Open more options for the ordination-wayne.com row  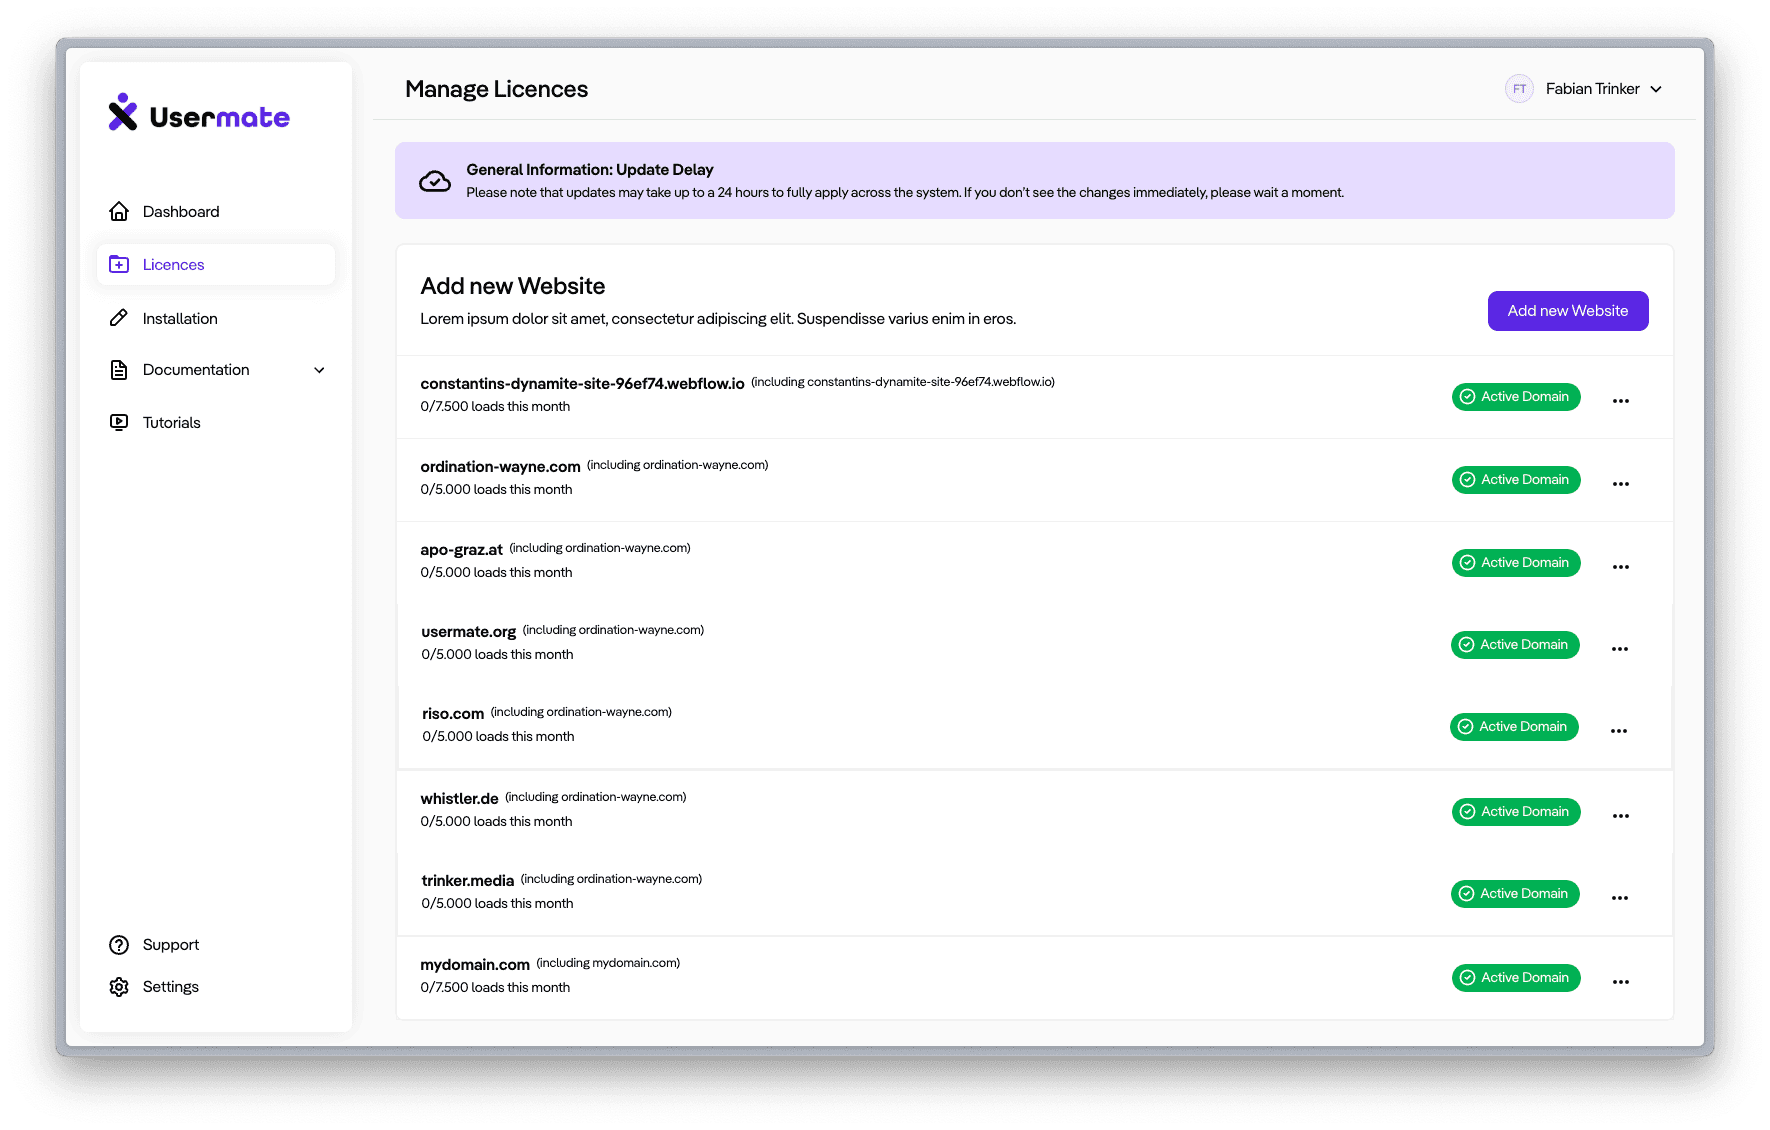[1621, 484]
